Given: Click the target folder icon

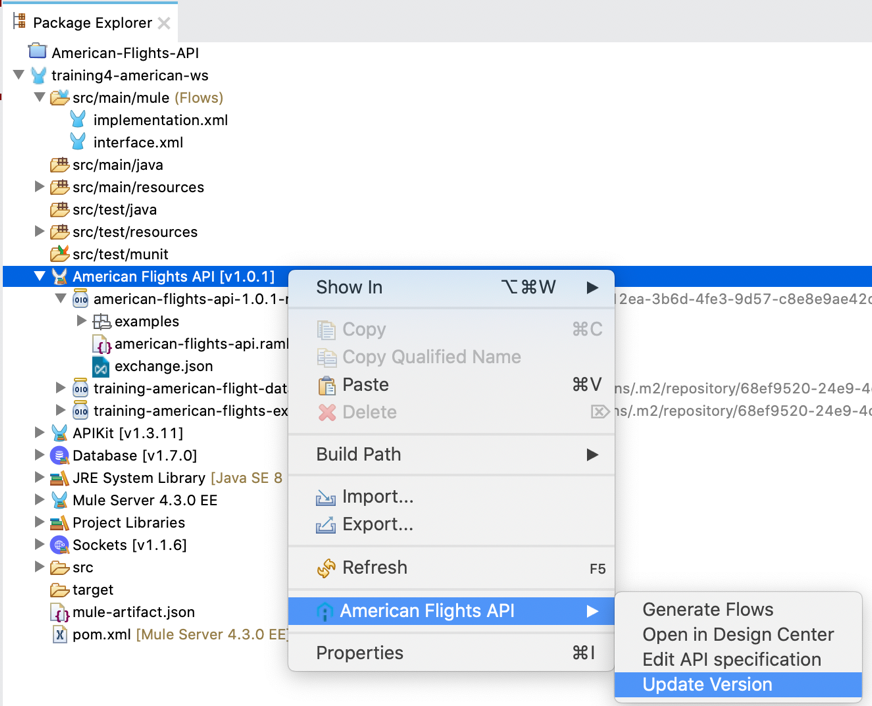Looking at the screenshot, I should pos(60,589).
